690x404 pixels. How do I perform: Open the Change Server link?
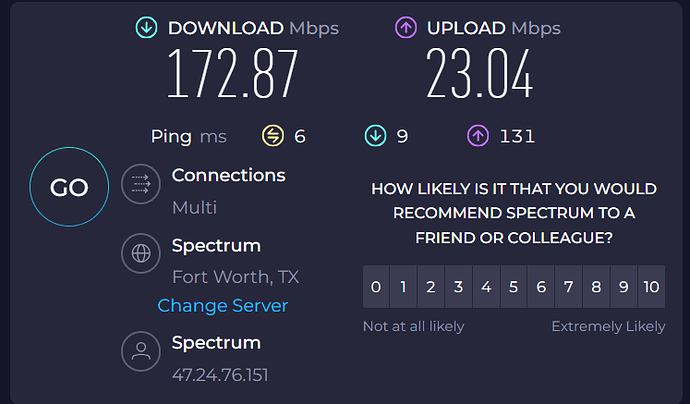(x=222, y=306)
